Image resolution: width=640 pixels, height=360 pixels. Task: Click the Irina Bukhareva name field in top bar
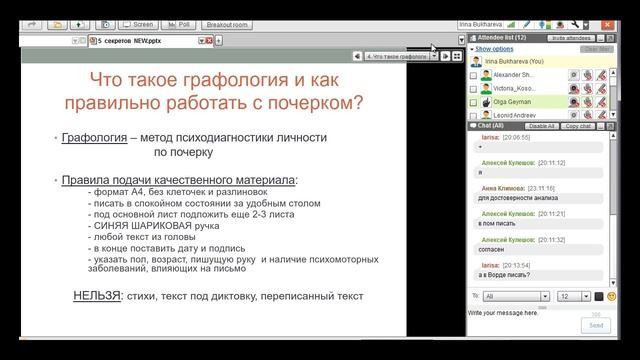(x=480, y=24)
